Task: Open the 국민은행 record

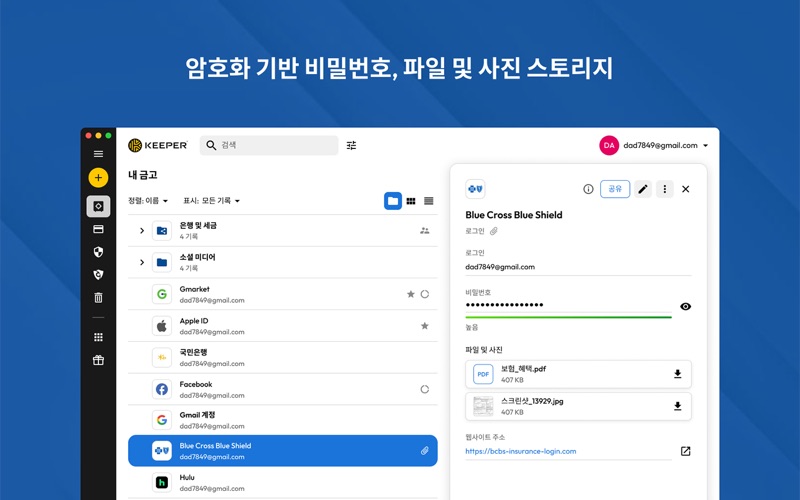Action: coord(283,357)
